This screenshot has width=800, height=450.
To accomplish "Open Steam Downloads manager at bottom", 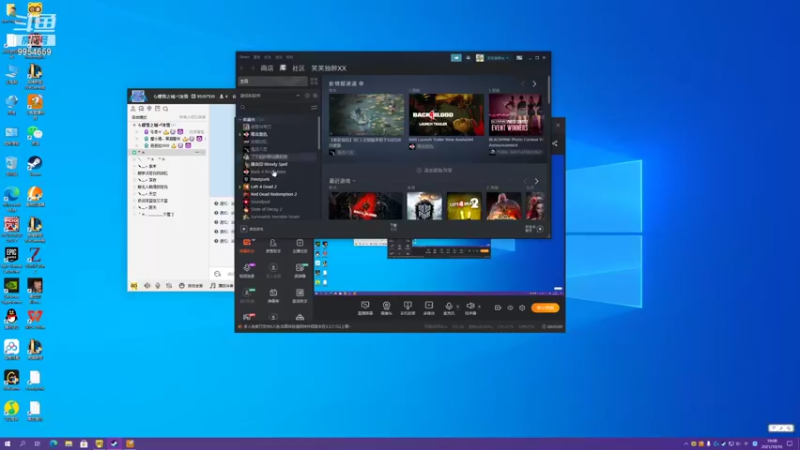I will (x=393, y=227).
